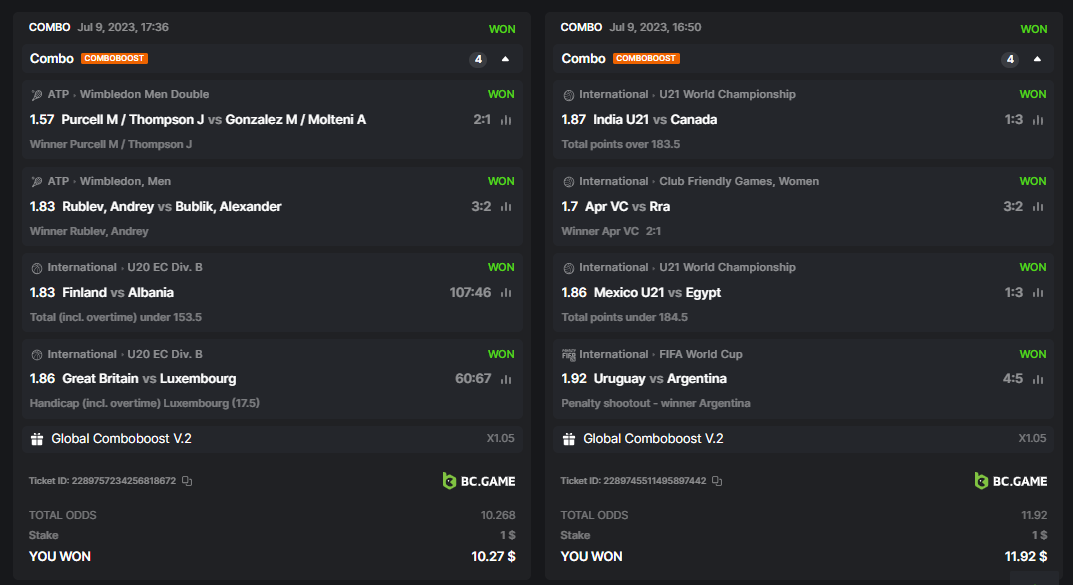Open stats for Rublev vs Bublik

506,207
